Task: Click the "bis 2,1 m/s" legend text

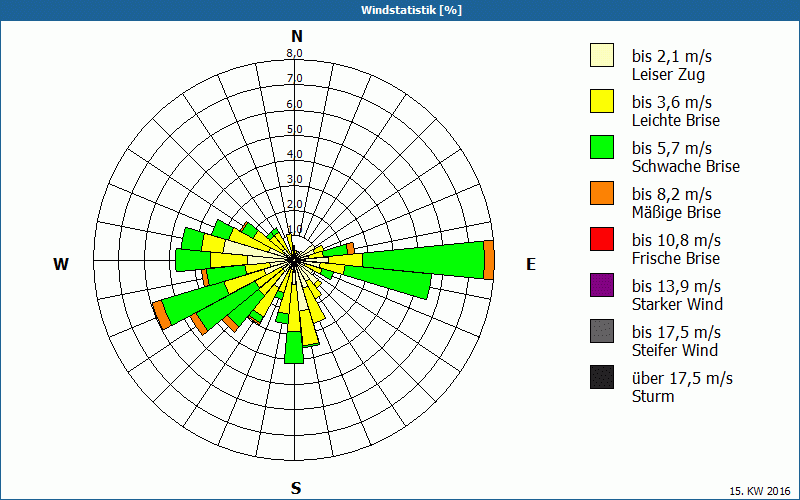Action: 671,56
